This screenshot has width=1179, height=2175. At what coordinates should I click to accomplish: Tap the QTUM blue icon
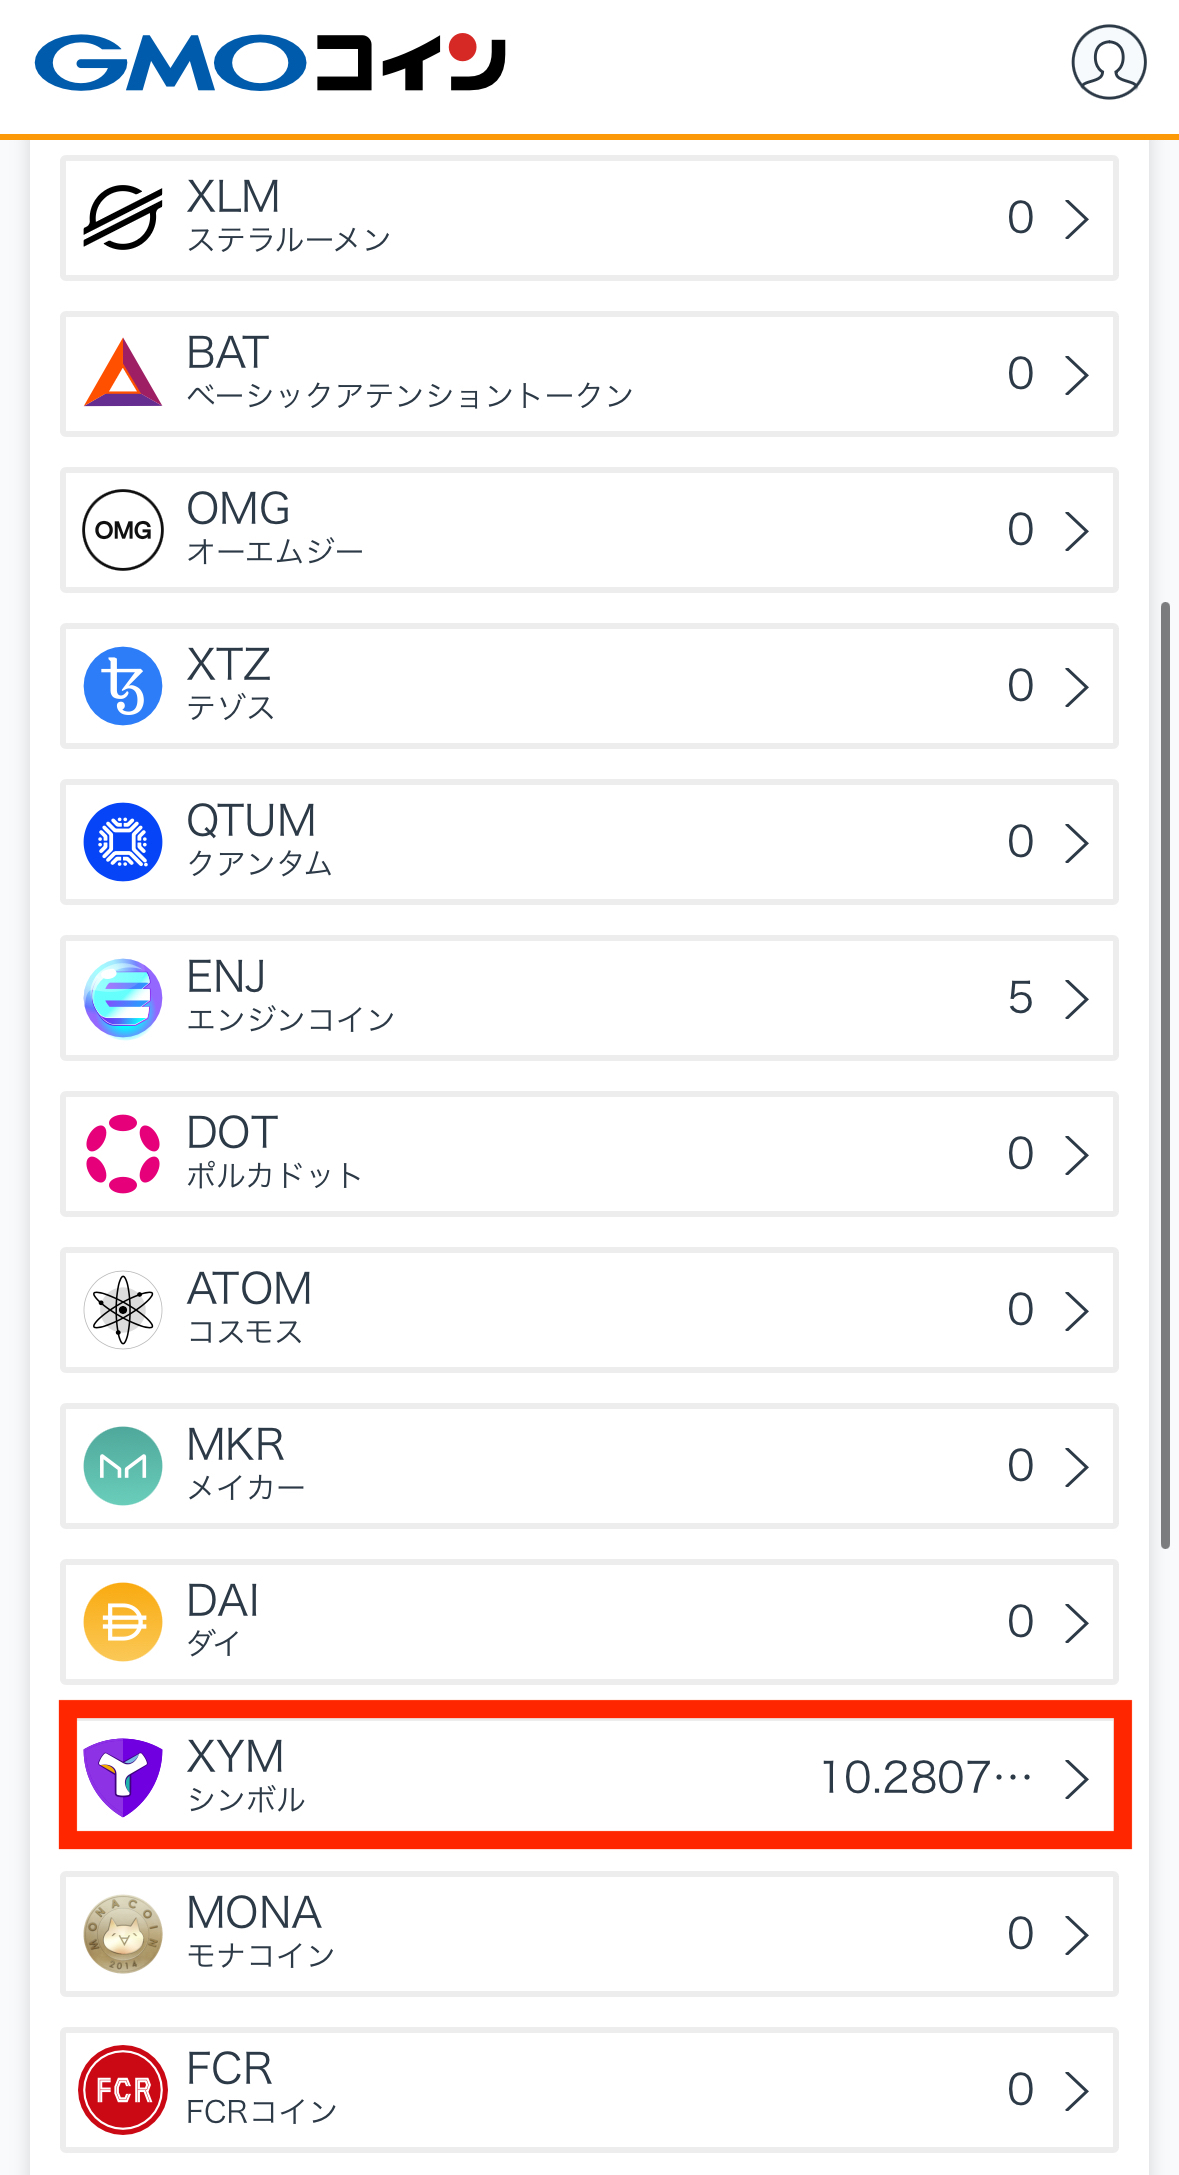click(123, 842)
